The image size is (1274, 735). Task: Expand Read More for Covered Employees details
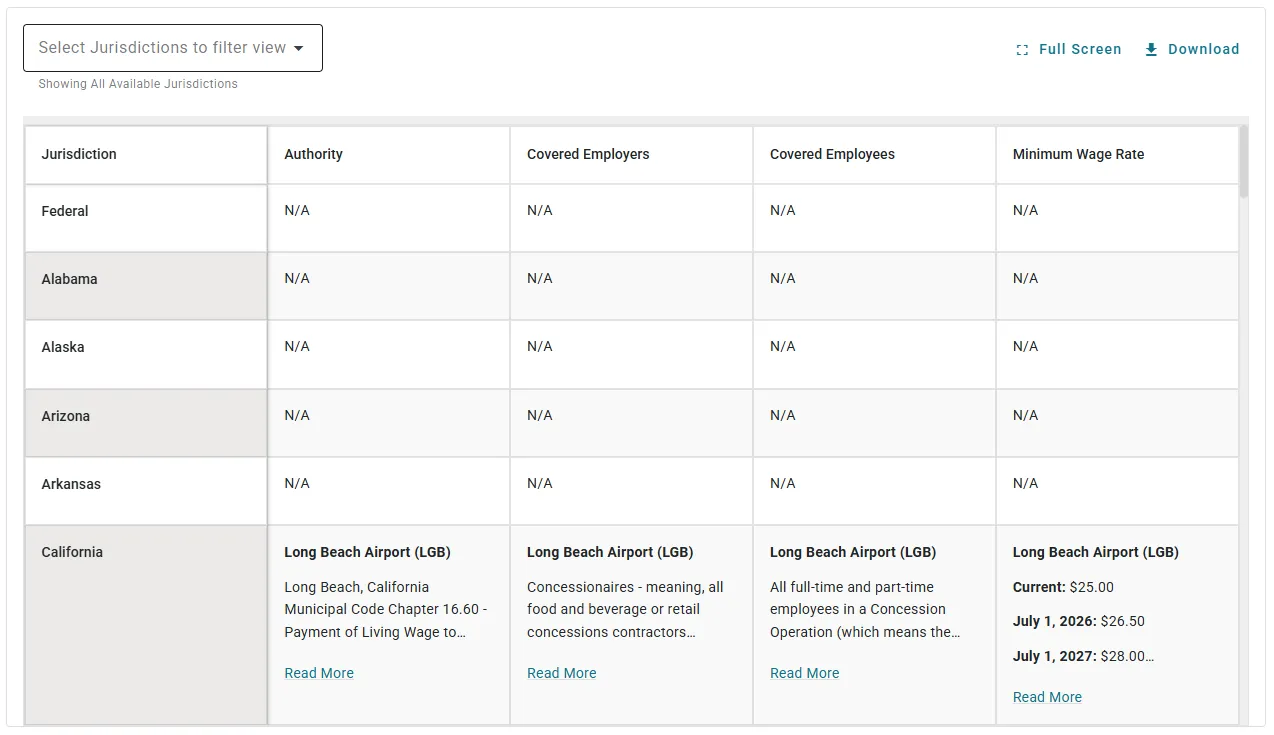click(x=805, y=673)
